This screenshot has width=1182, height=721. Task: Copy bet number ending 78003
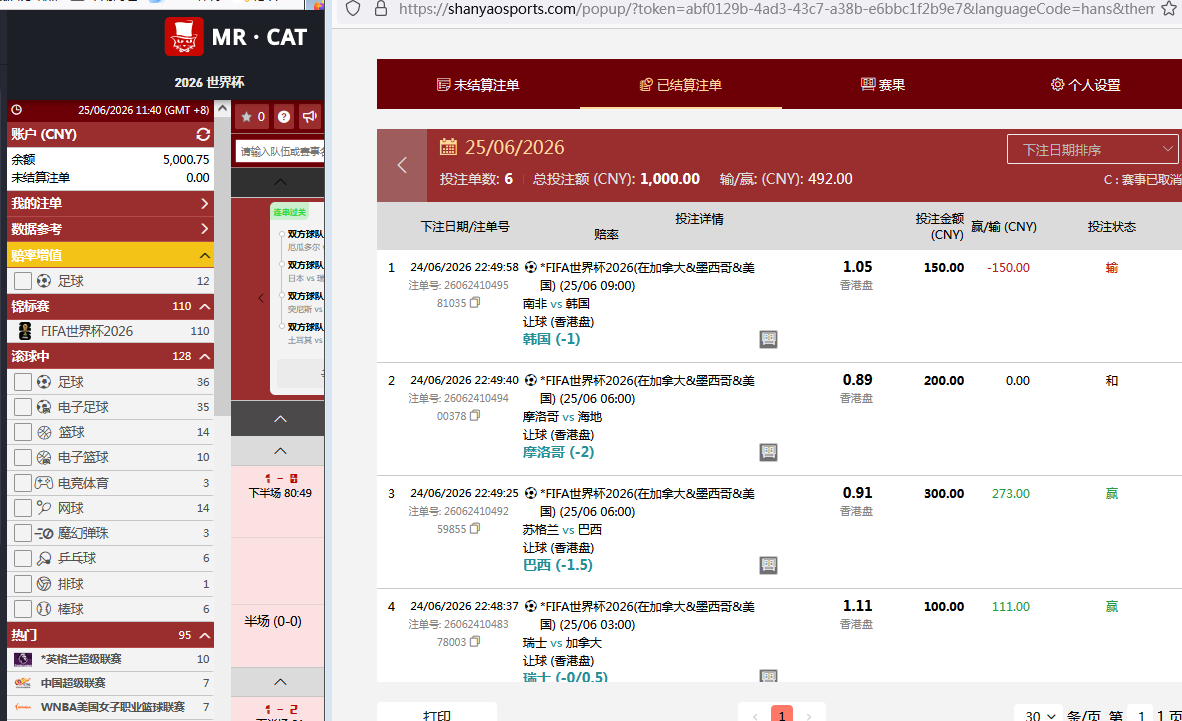coord(475,642)
